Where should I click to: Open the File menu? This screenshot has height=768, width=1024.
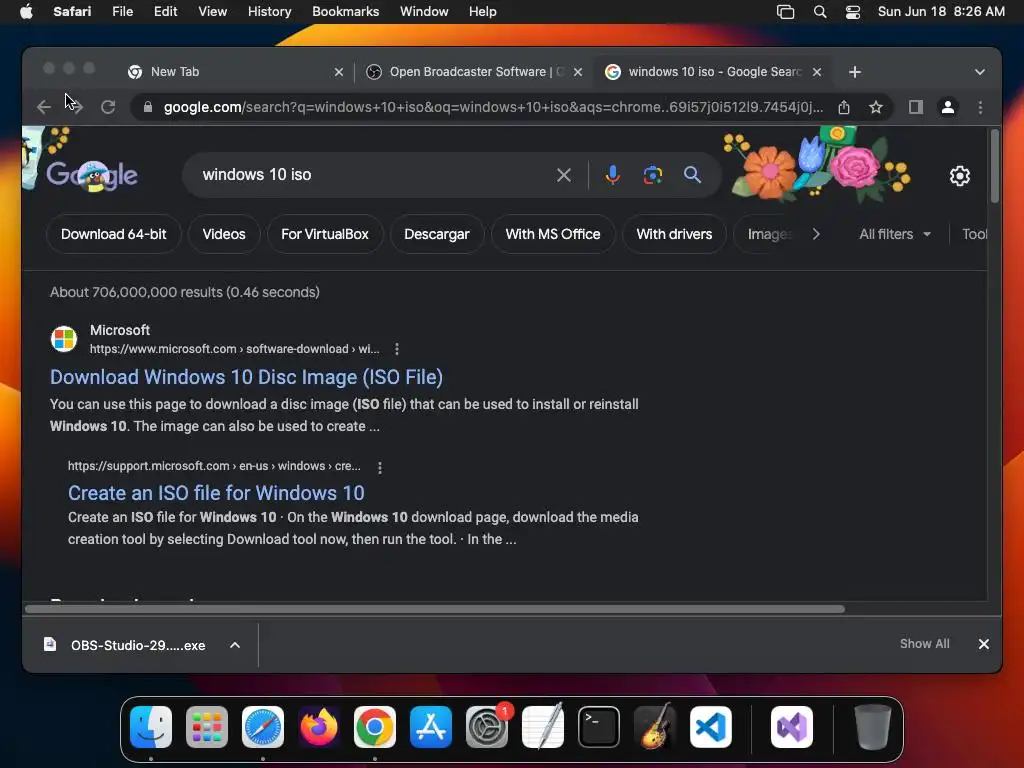122,12
